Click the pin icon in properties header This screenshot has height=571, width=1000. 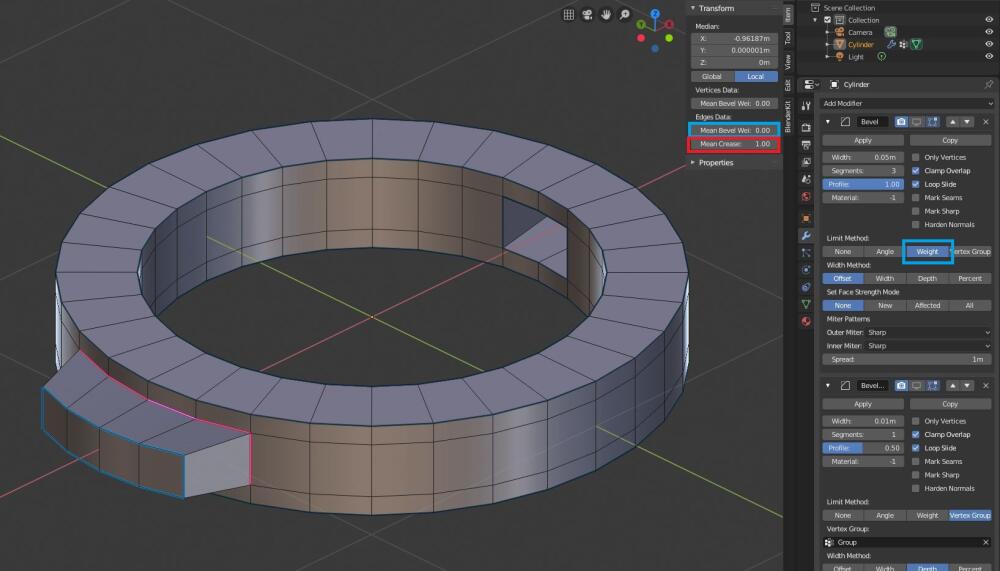tap(989, 84)
